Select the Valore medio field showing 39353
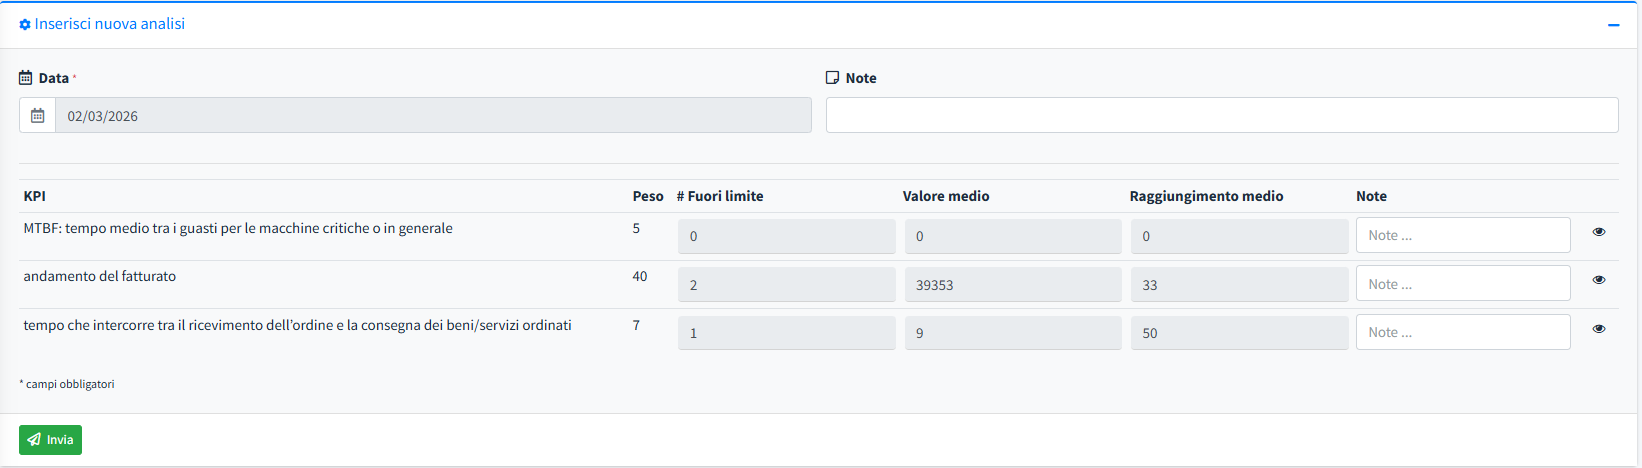This screenshot has width=1642, height=468. pos(1012,285)
